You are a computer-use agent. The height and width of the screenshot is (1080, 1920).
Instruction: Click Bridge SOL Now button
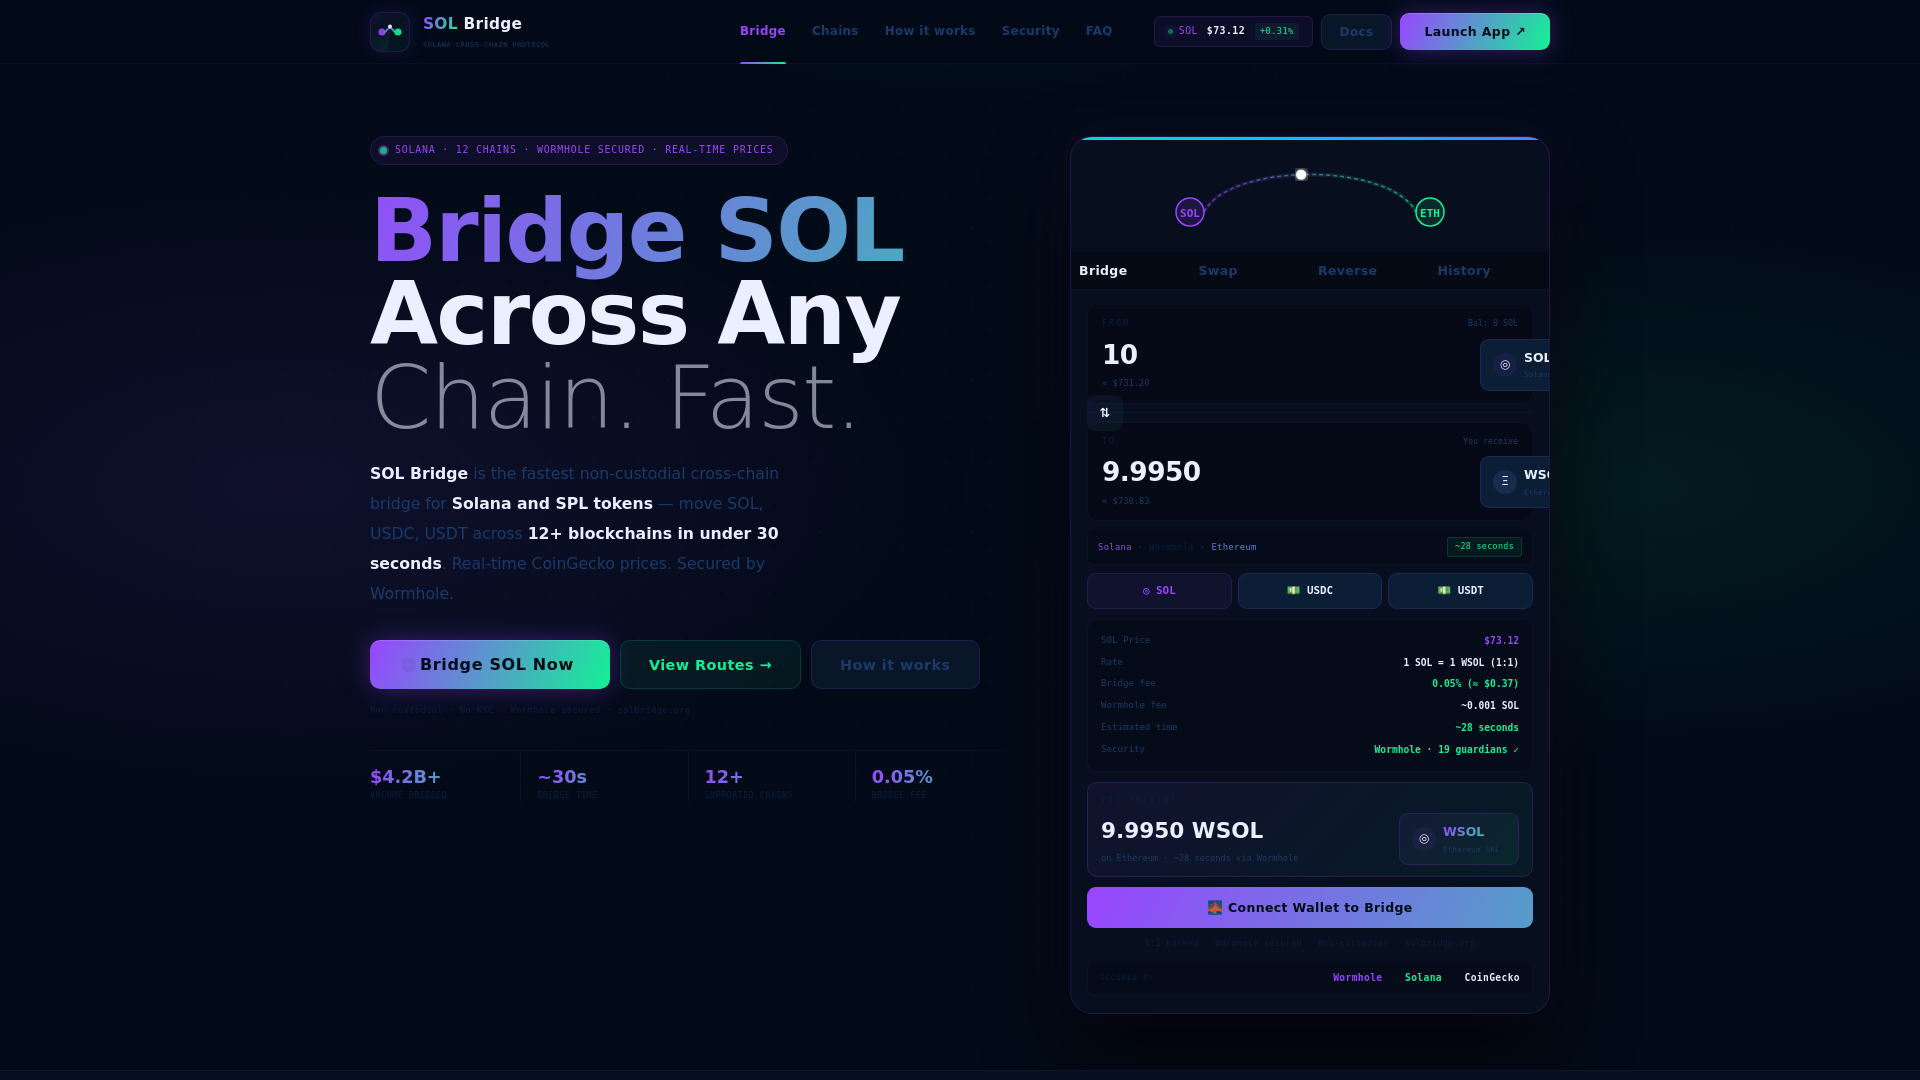[x=490, y=665]
